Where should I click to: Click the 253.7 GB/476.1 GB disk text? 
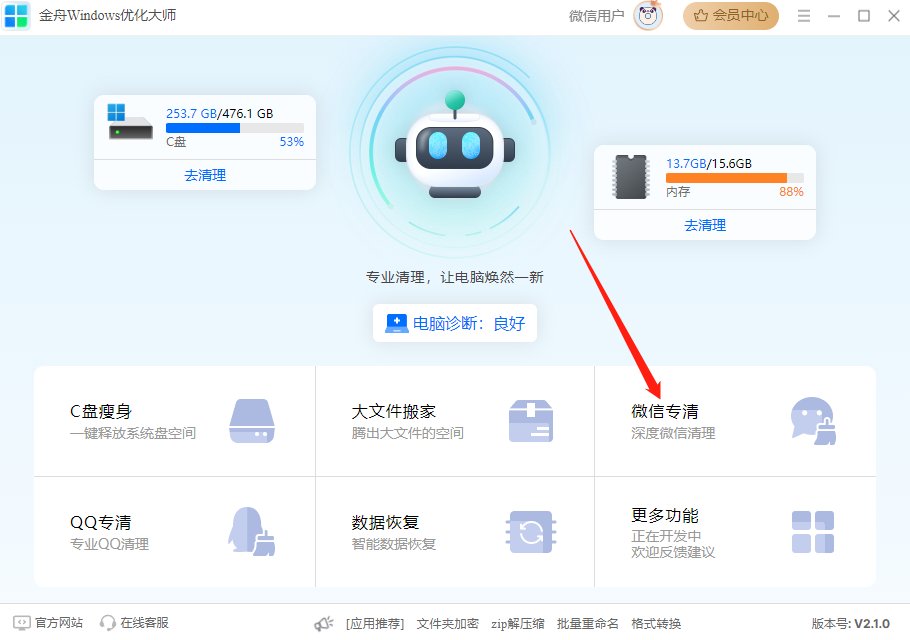(219, 113)
